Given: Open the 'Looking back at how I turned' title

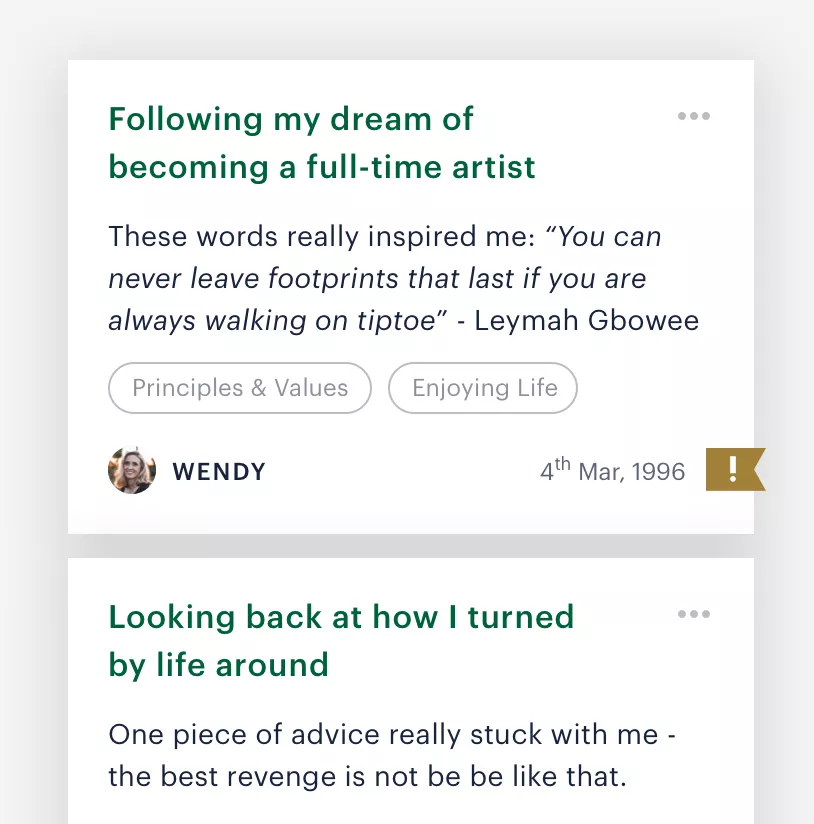Looking at the screenshot, I should 341,617.
